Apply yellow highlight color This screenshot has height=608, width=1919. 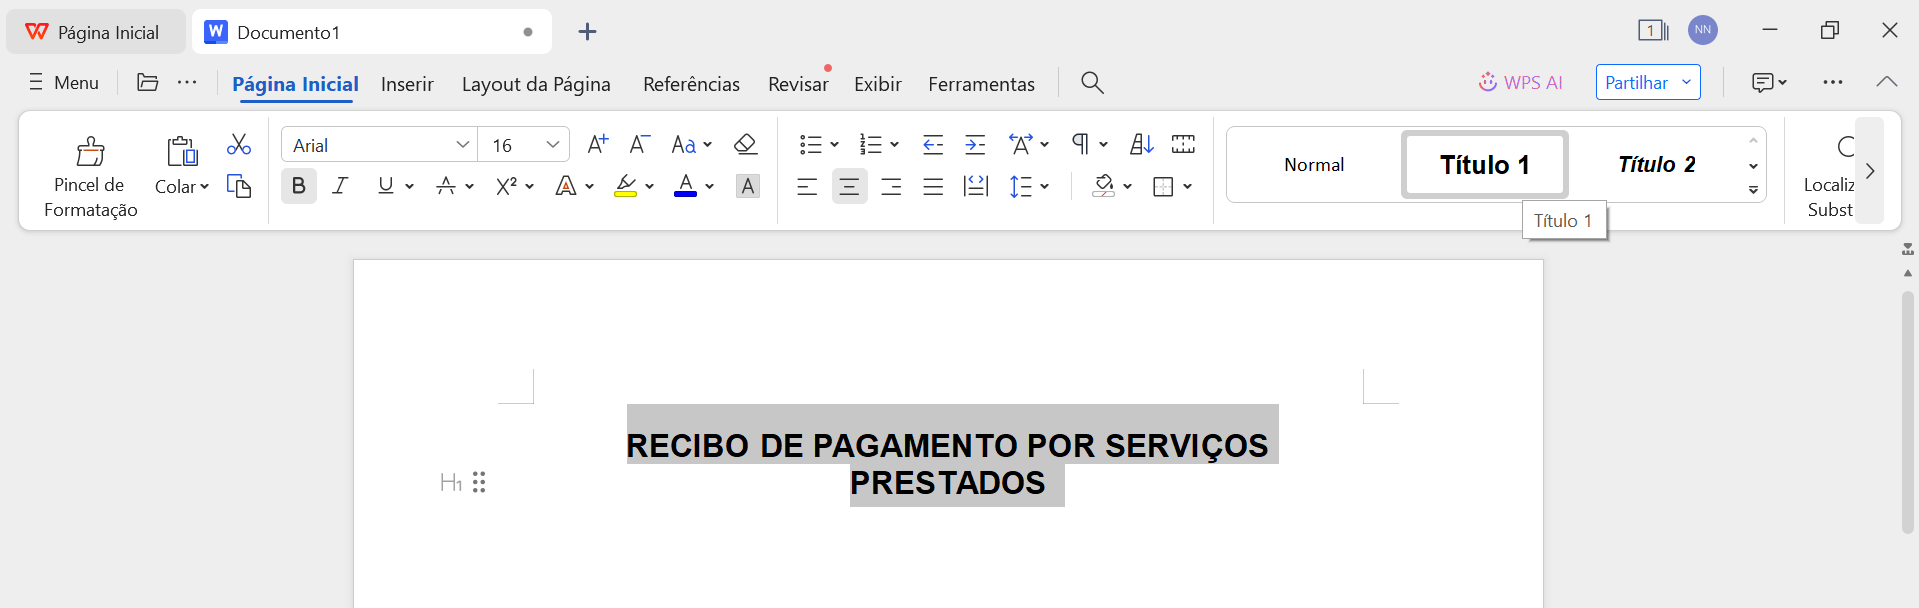(x=626, y=186)
